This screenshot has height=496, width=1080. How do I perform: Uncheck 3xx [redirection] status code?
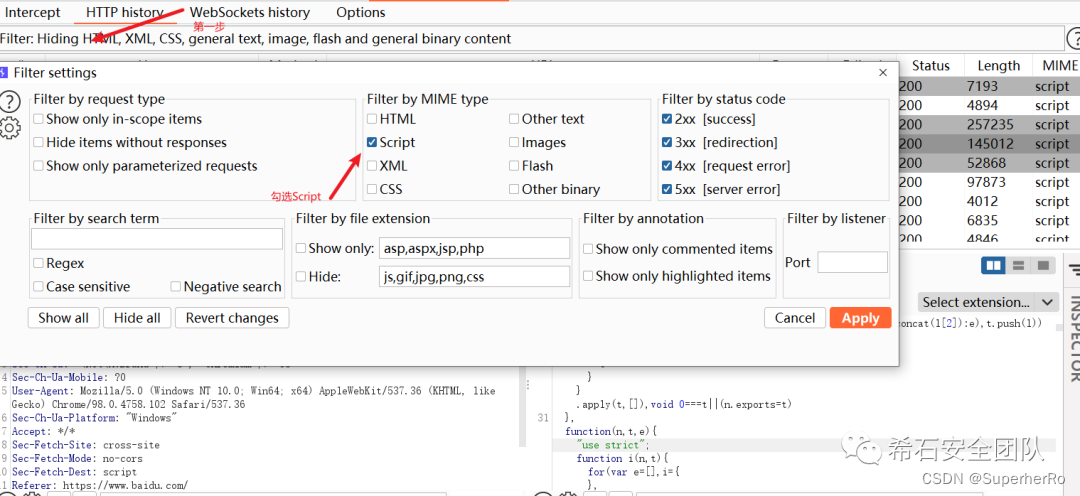tap(667, 143)
